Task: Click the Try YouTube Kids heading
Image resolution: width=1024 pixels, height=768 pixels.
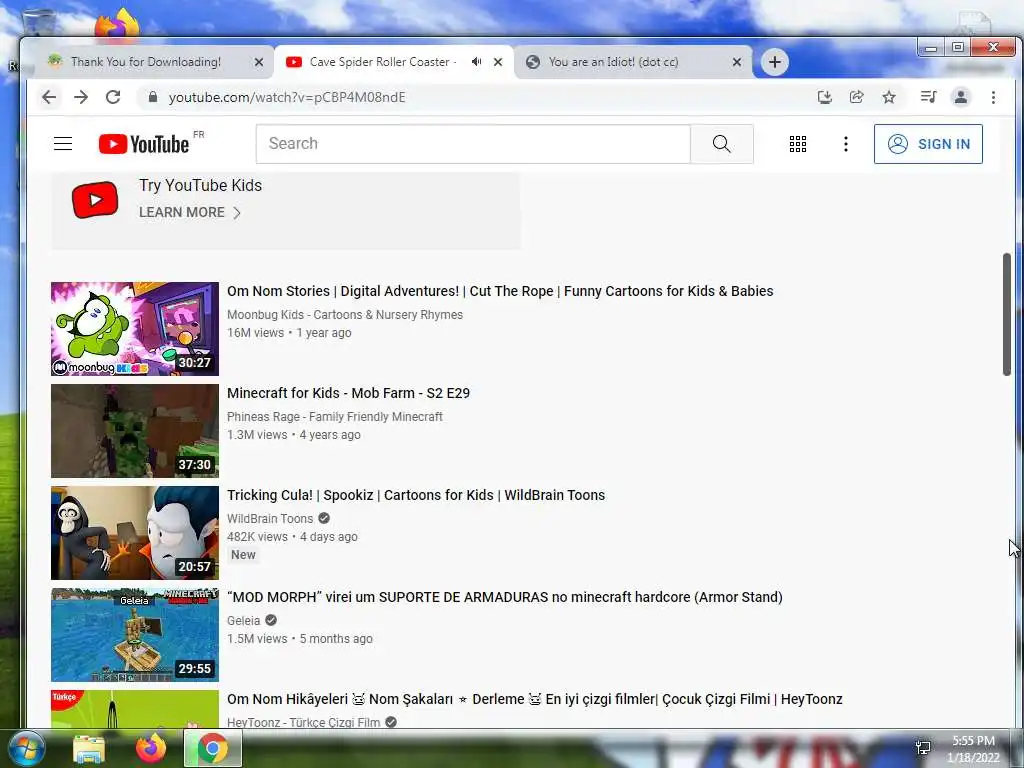Action: point(200,185)
